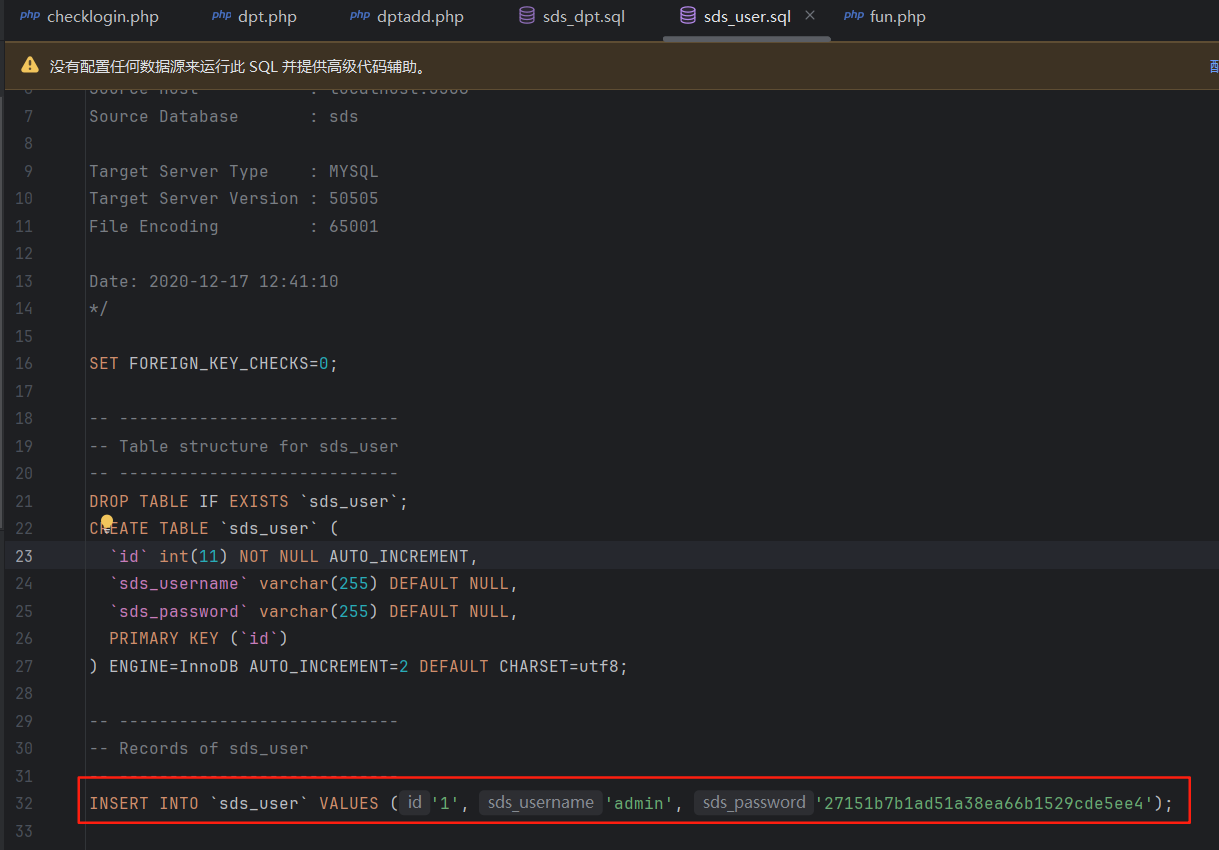Click the `sds_password` column name on line 25
This screenshot has width=1219, height=850.
point(179,611)
